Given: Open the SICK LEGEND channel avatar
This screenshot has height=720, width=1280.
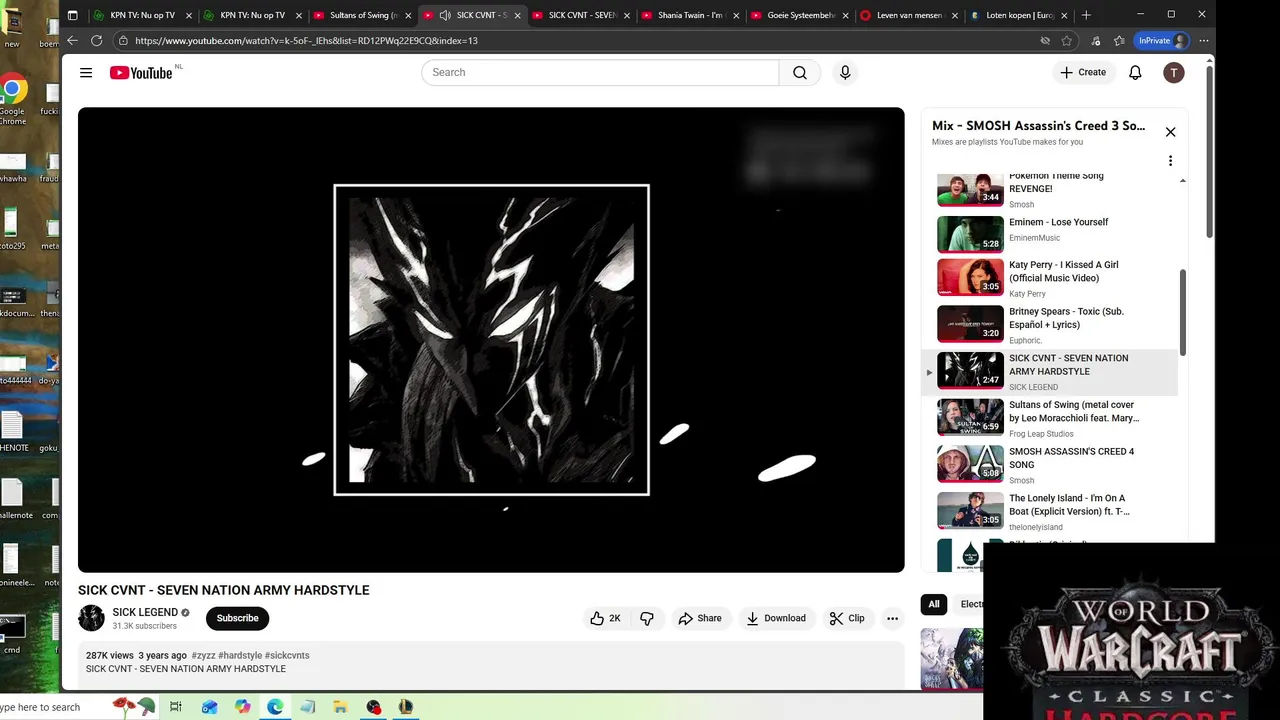Looking at the screenshot, I should click(x=91, y=618).
